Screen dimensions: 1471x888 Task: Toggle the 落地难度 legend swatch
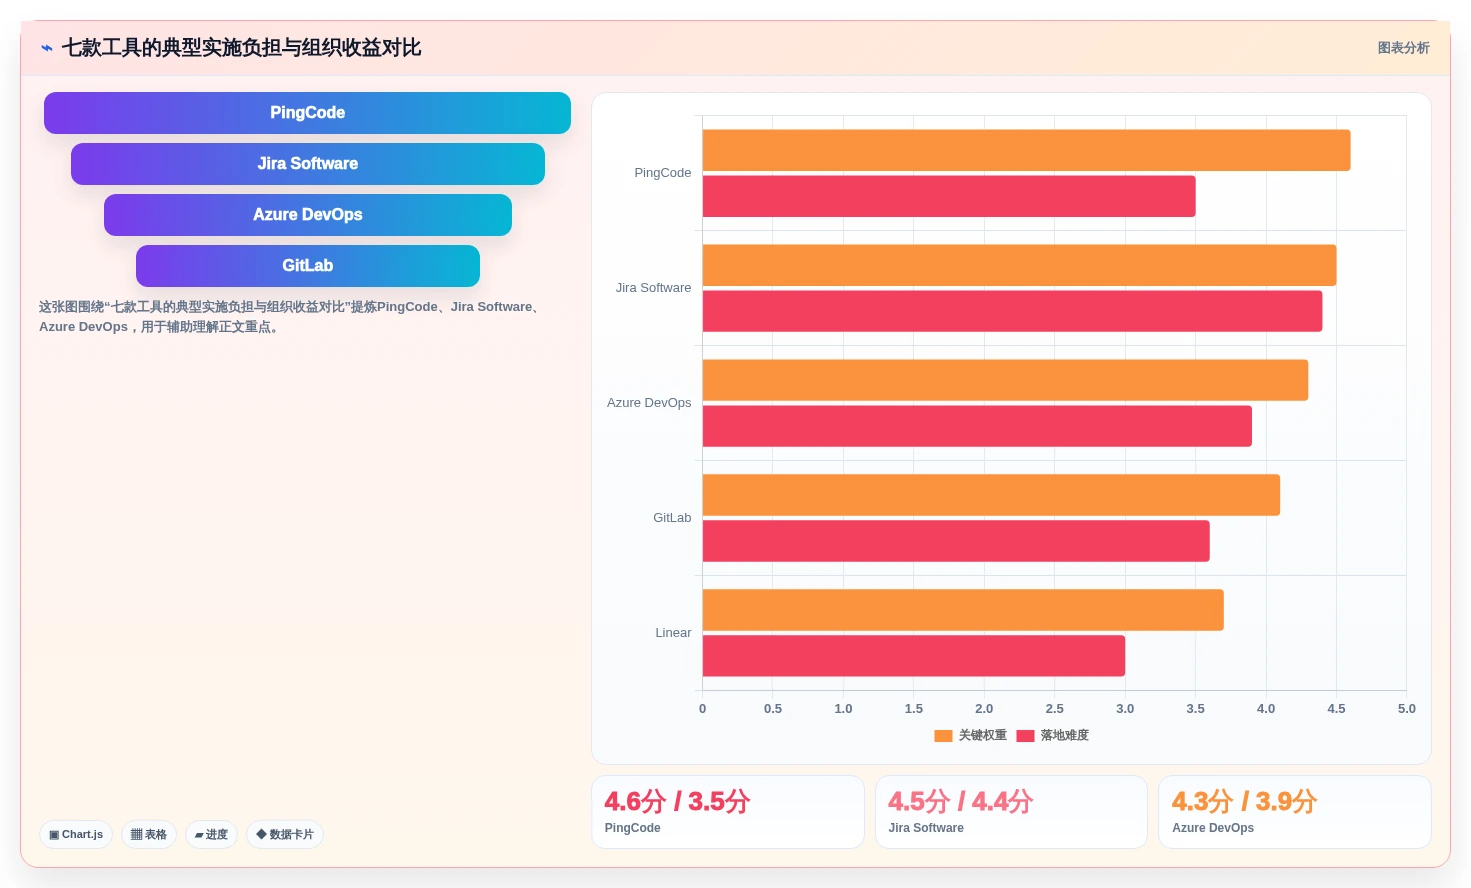(1025, 735)
